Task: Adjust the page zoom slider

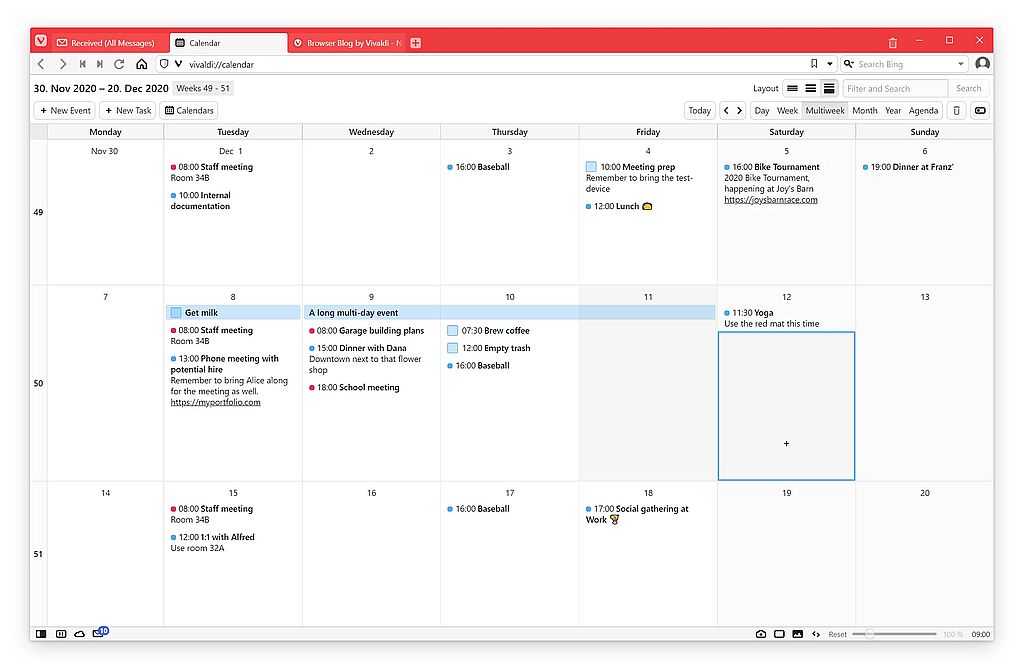Action: tap(894, 634)
